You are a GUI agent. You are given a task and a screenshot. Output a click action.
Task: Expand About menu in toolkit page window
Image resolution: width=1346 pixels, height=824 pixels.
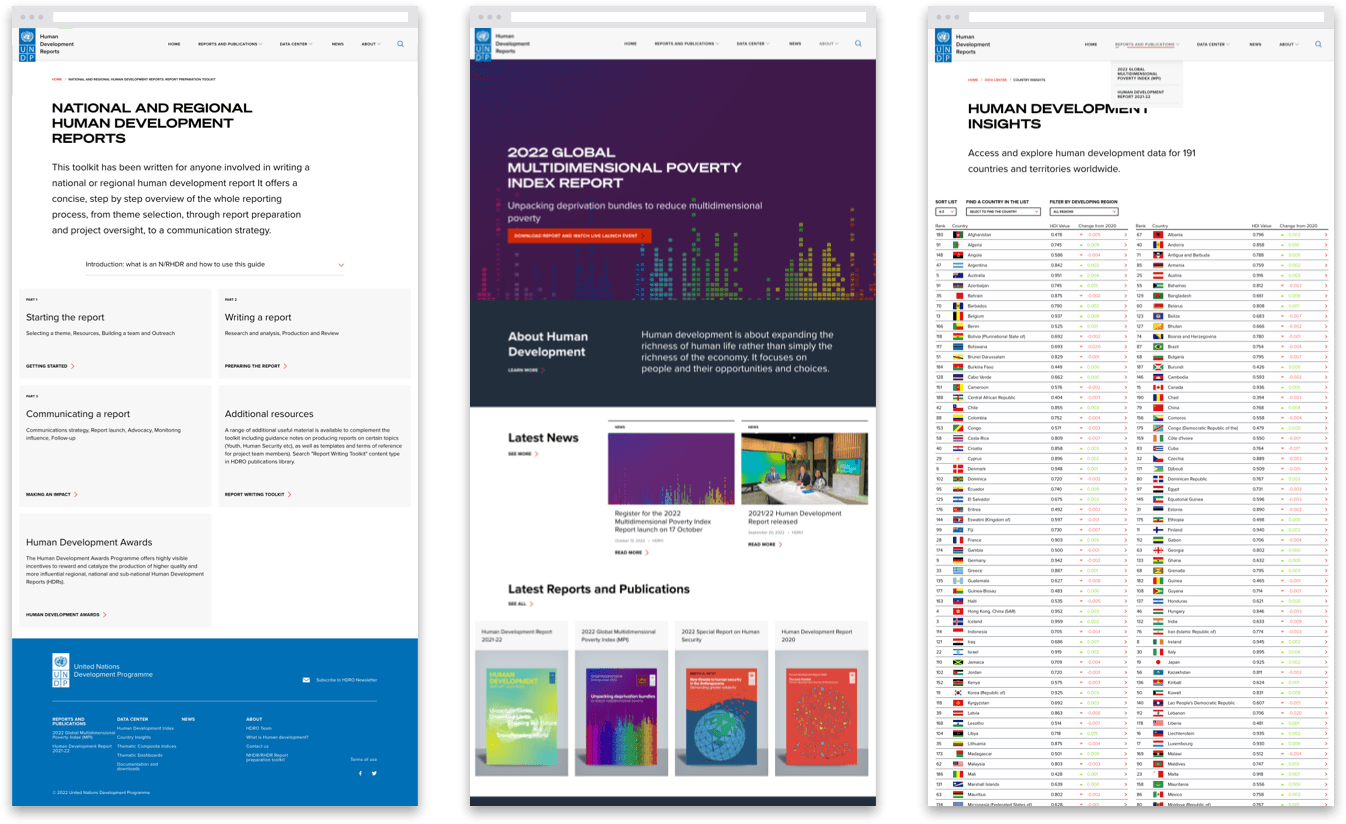(371, 44)
